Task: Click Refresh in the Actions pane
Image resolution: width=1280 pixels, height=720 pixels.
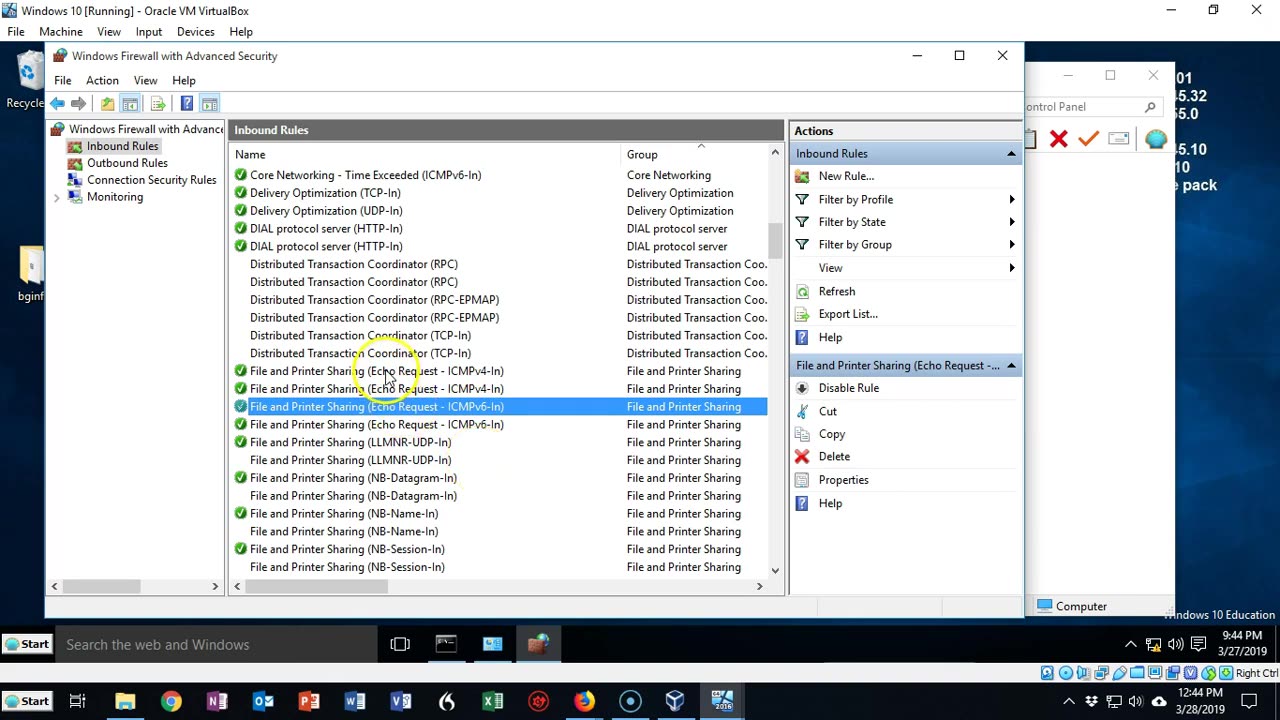Action: click(x=836, y=291)
